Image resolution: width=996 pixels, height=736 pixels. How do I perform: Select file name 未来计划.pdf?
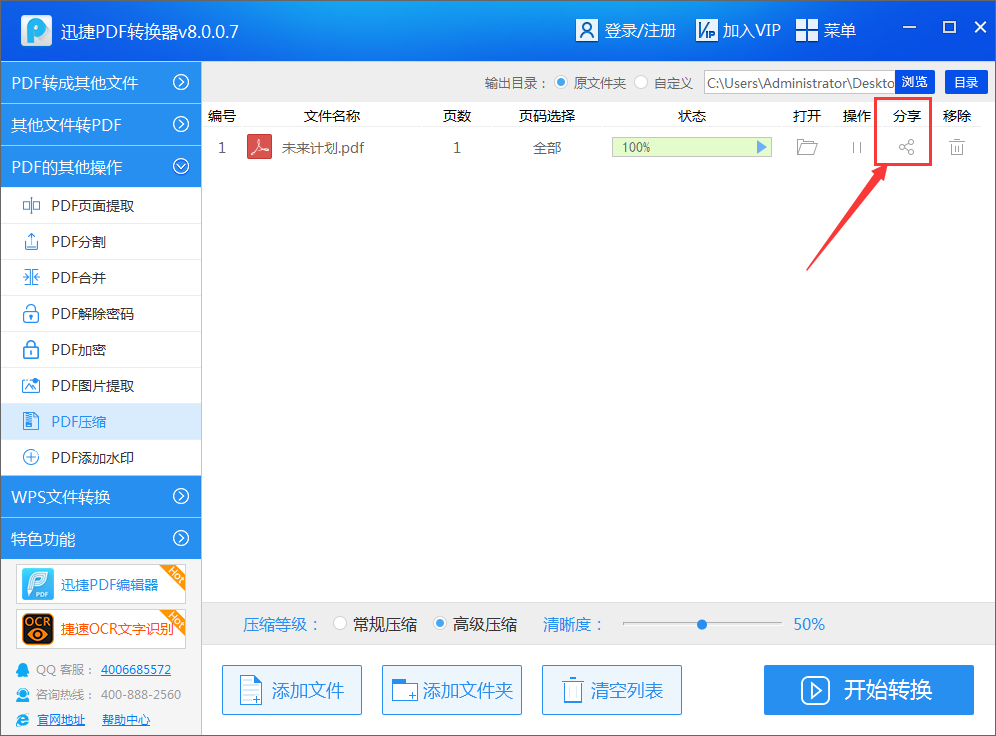[x=323, y=148]
